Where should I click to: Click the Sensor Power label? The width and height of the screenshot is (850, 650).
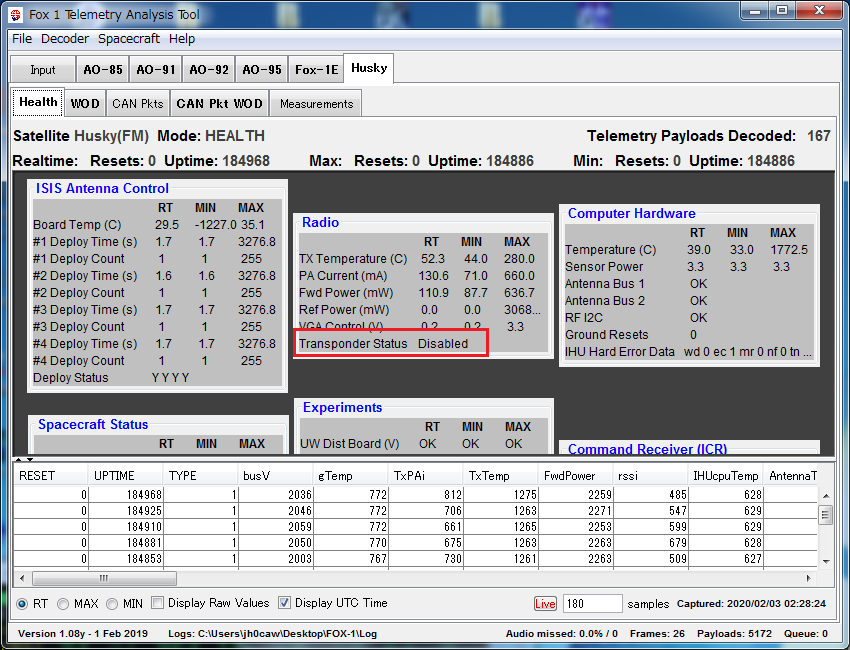click(x=604, y=267)
